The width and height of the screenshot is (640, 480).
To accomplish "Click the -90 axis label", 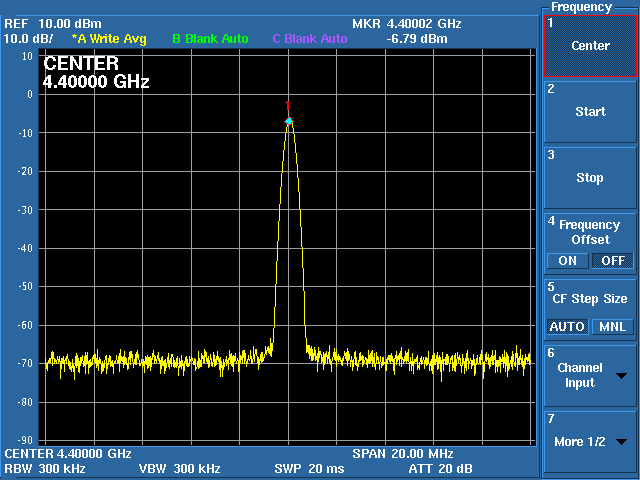I will pos(25,440).
